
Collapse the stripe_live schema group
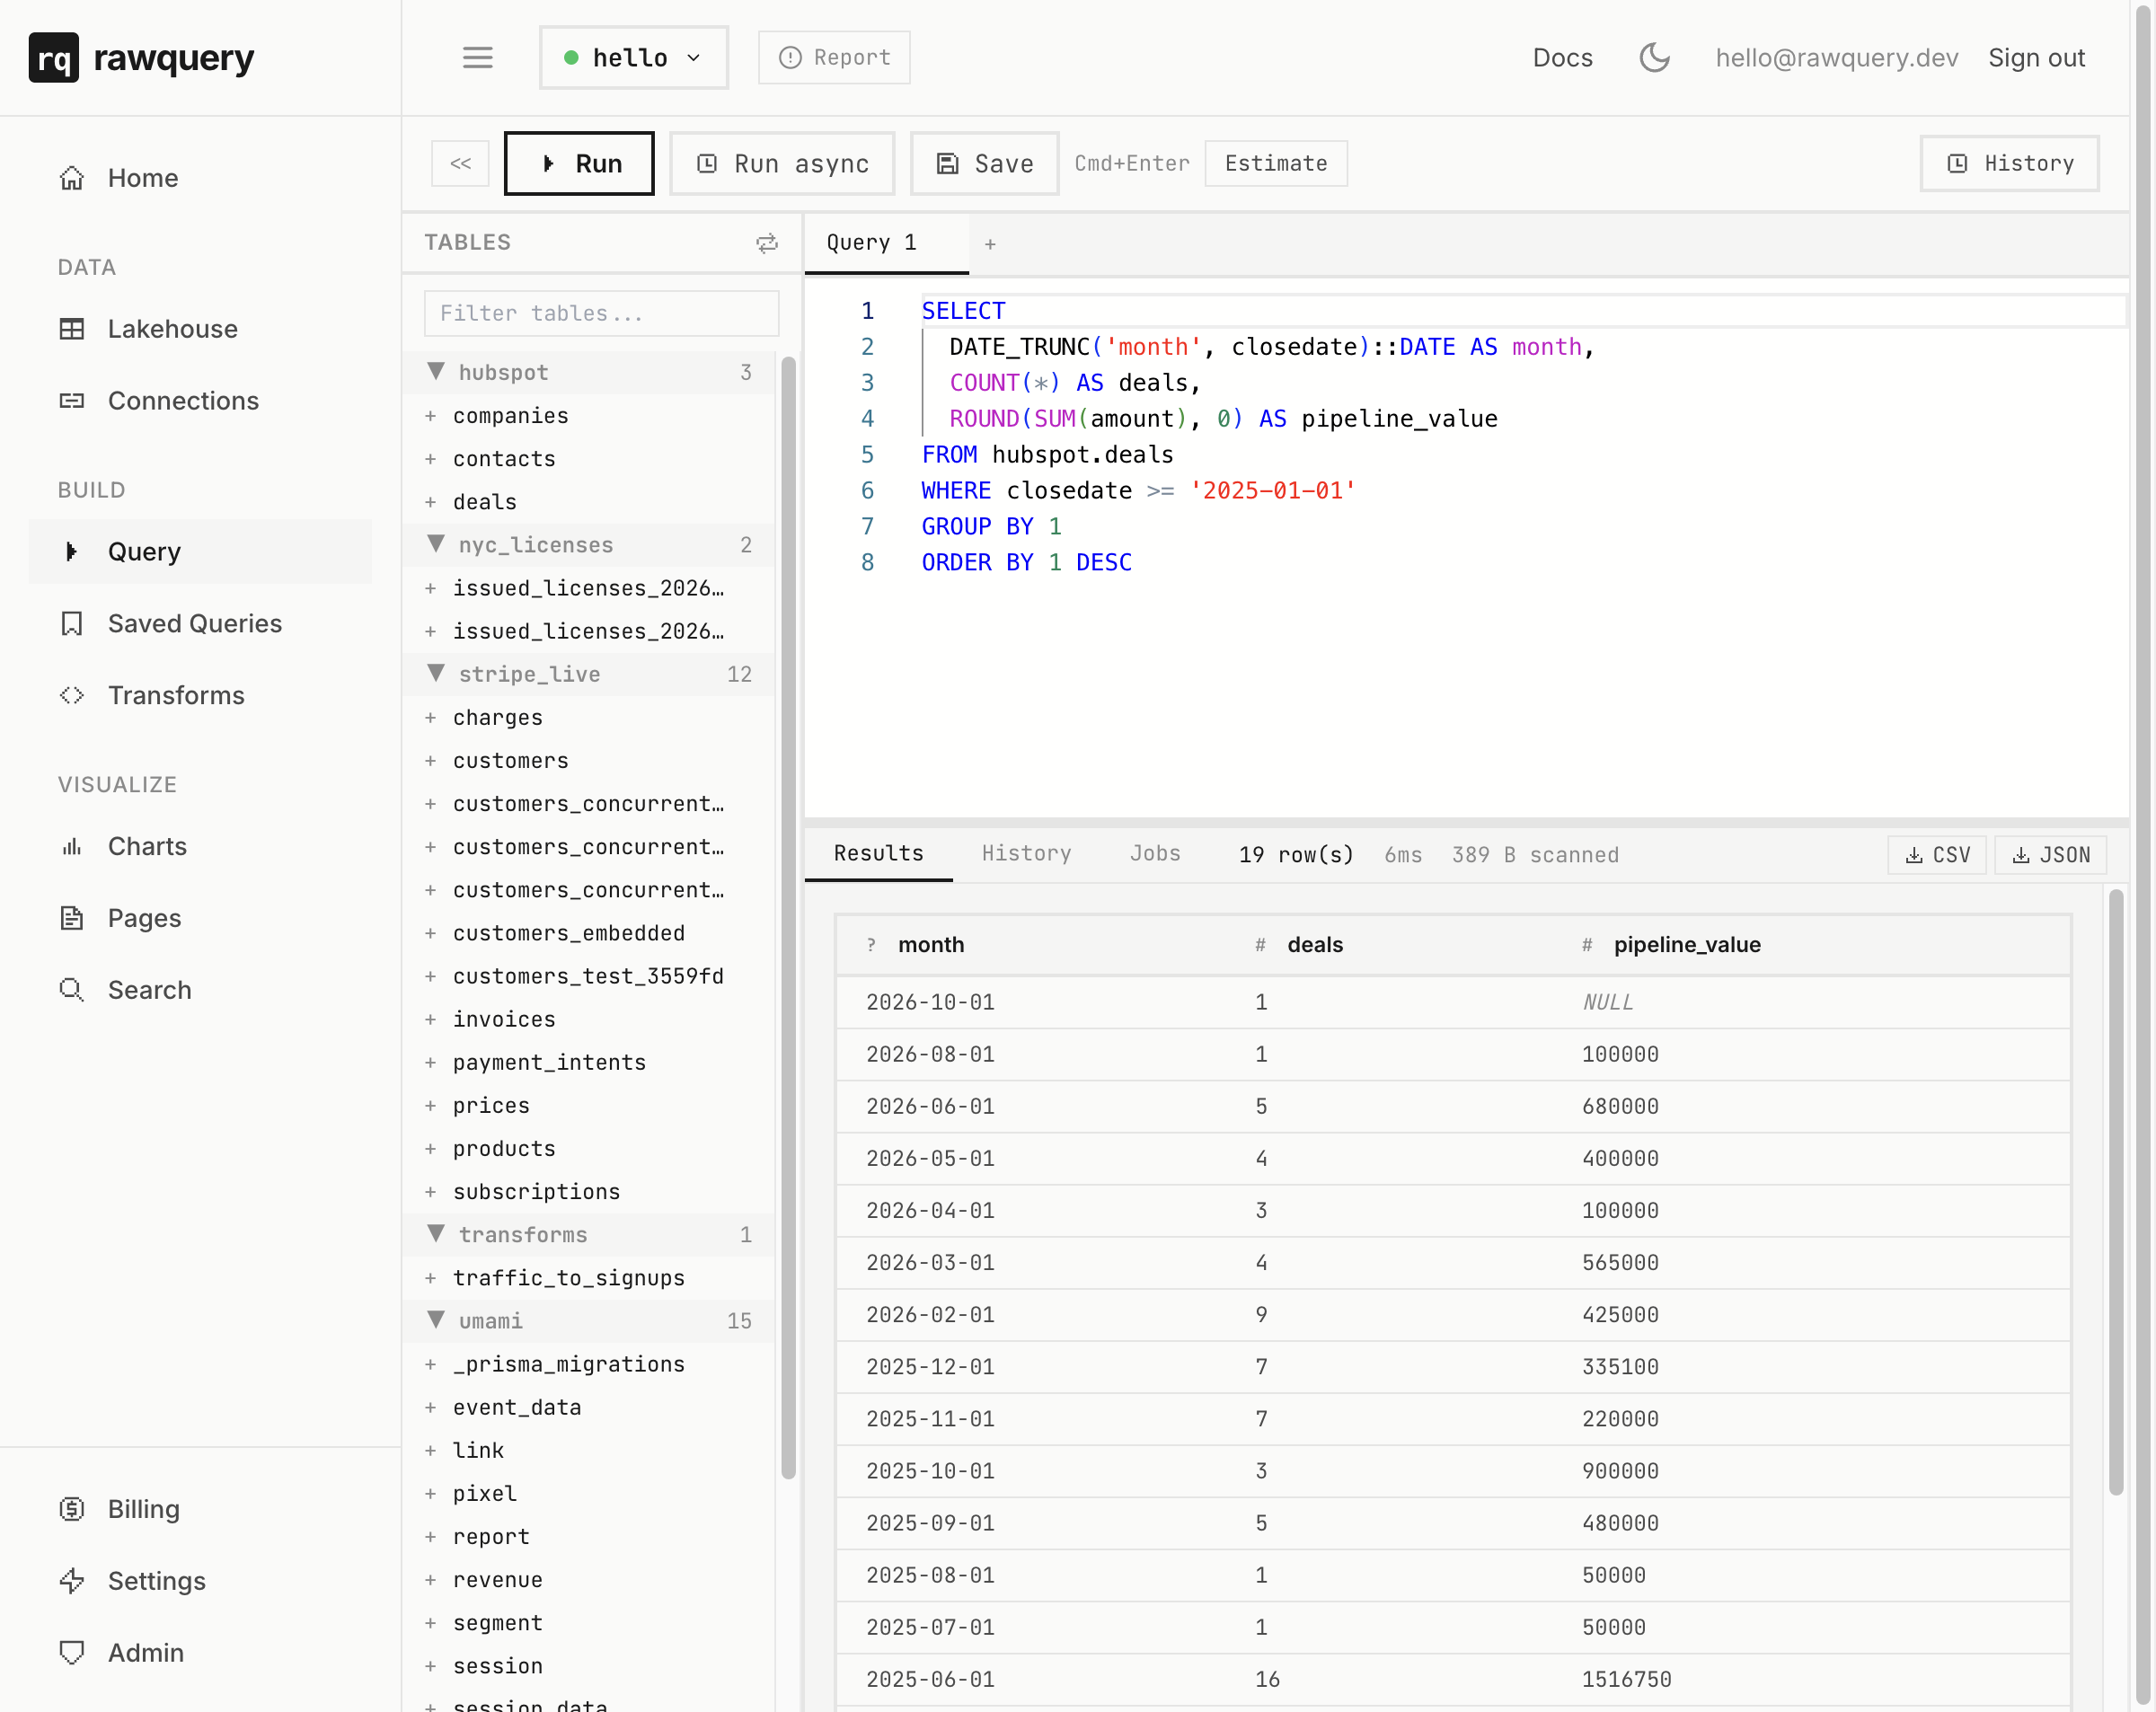(x=436, y=673)
